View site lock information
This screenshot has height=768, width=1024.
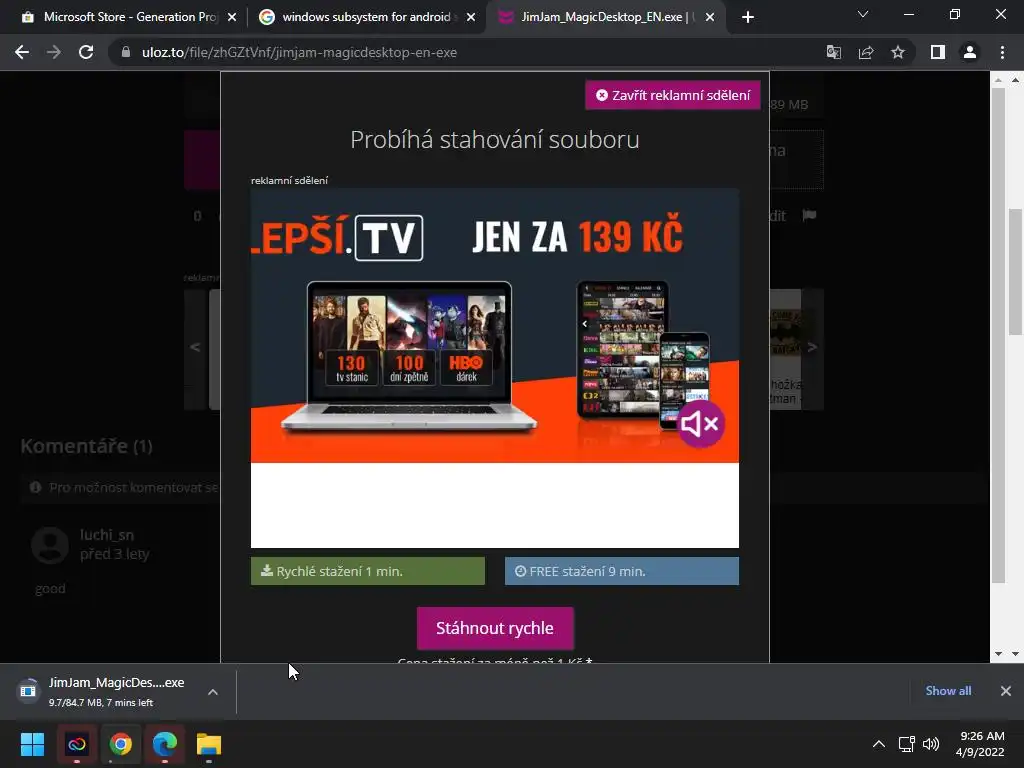pyautogui.click(x=126, y=52)
